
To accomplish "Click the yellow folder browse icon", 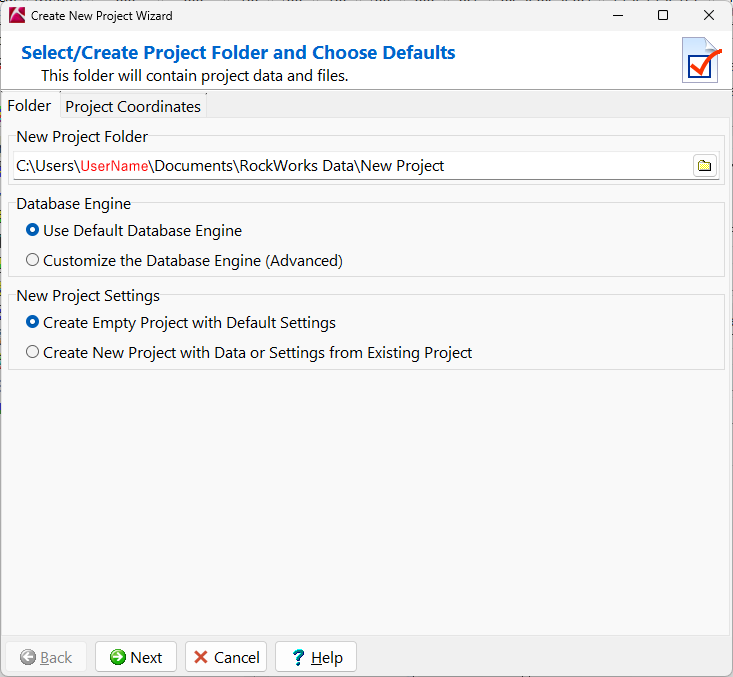I will (x=705, y=166).
